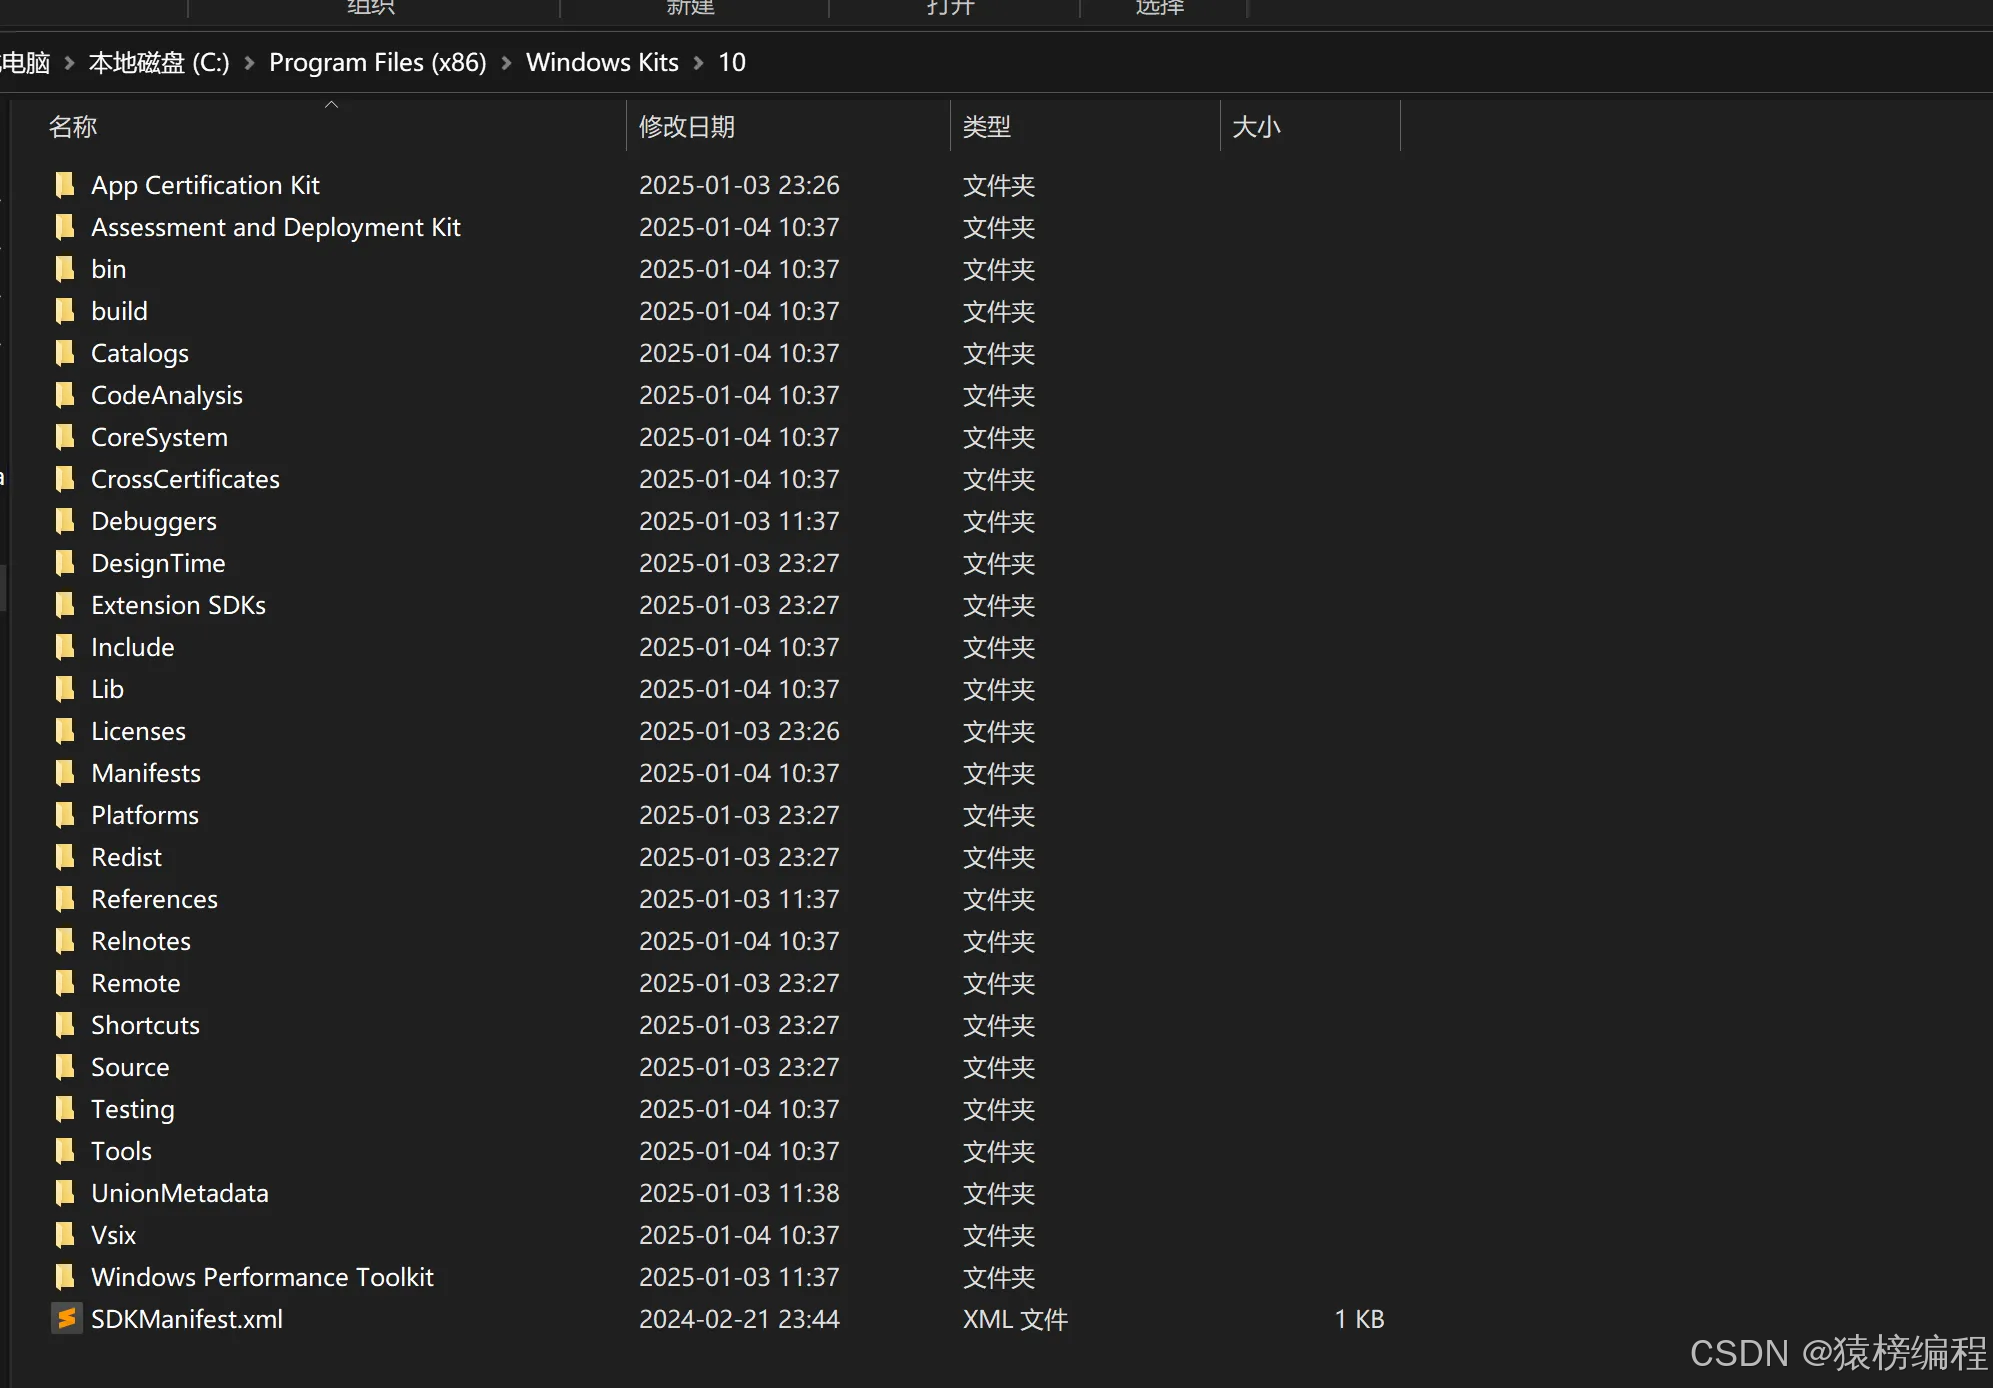Click the Debuggers folder icon
This screenshot has width=1993, height=1388.
click(66, 521)
